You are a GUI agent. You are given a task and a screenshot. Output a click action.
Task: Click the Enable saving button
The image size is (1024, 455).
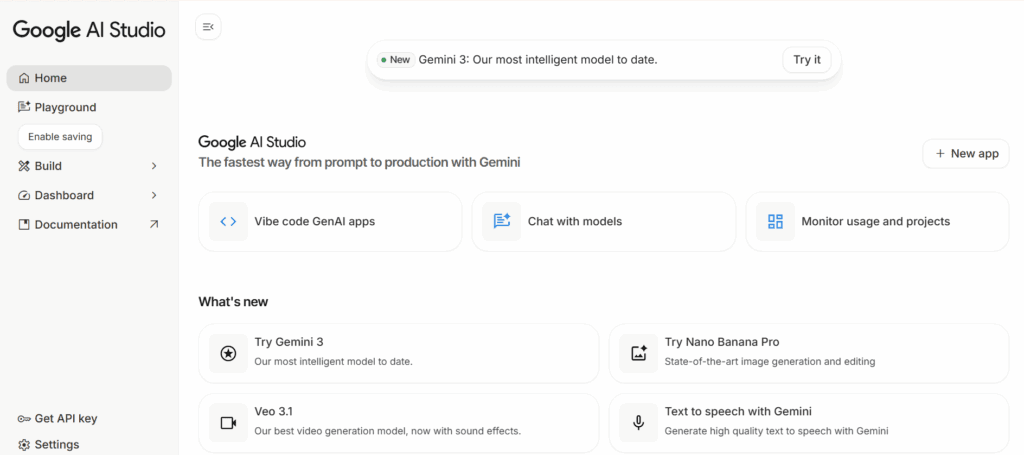(x=60, y=137)
